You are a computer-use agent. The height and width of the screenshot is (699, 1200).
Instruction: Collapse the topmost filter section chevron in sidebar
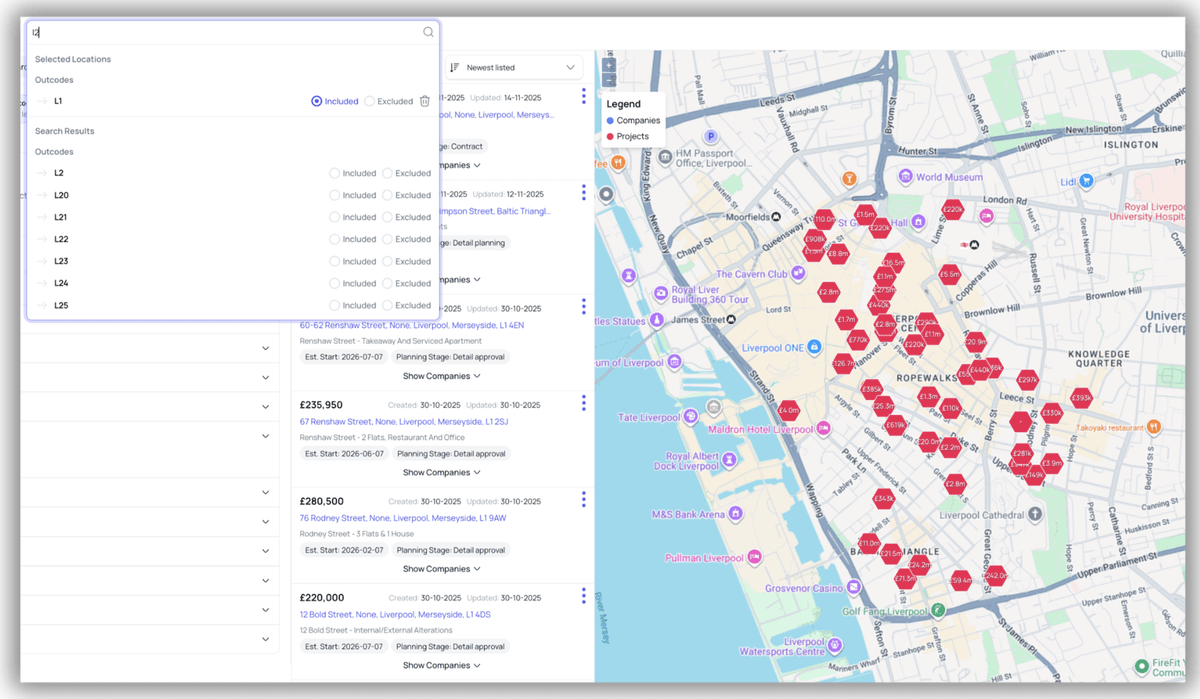265,348
